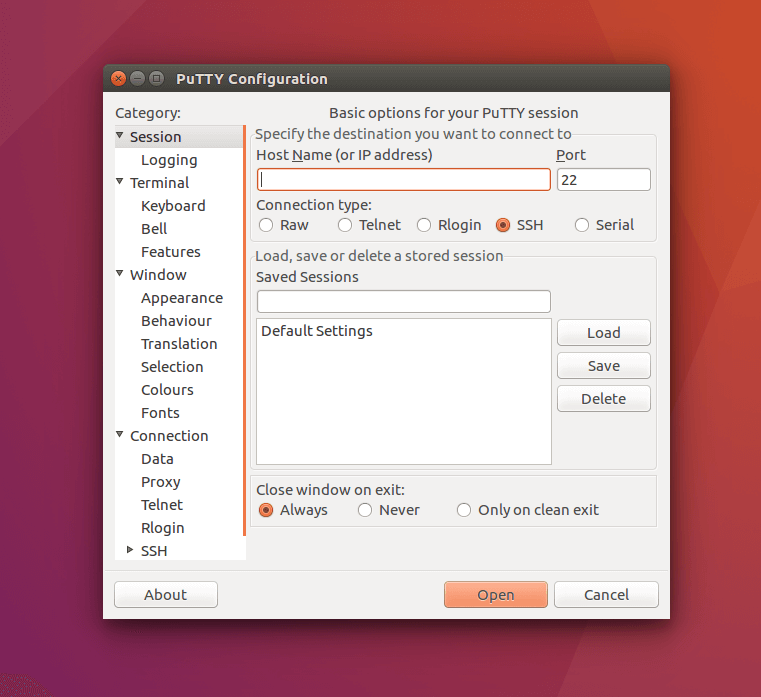Viewport: 761px width, 697px height.
Task: Open Appearance settings
Action: [x=182, y=298]
